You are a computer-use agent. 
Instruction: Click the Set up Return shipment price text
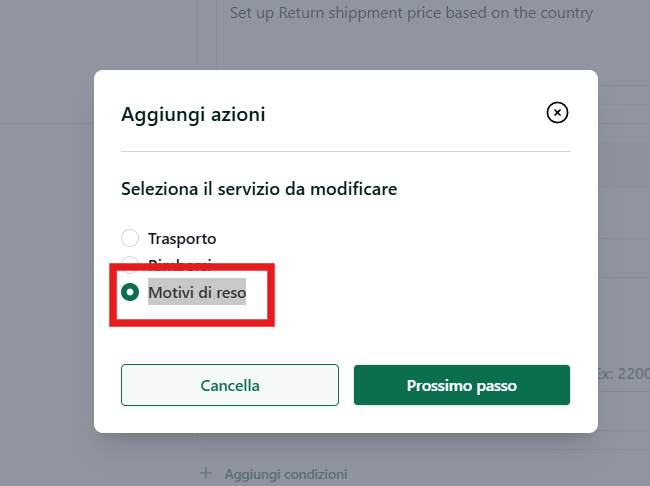411,13
